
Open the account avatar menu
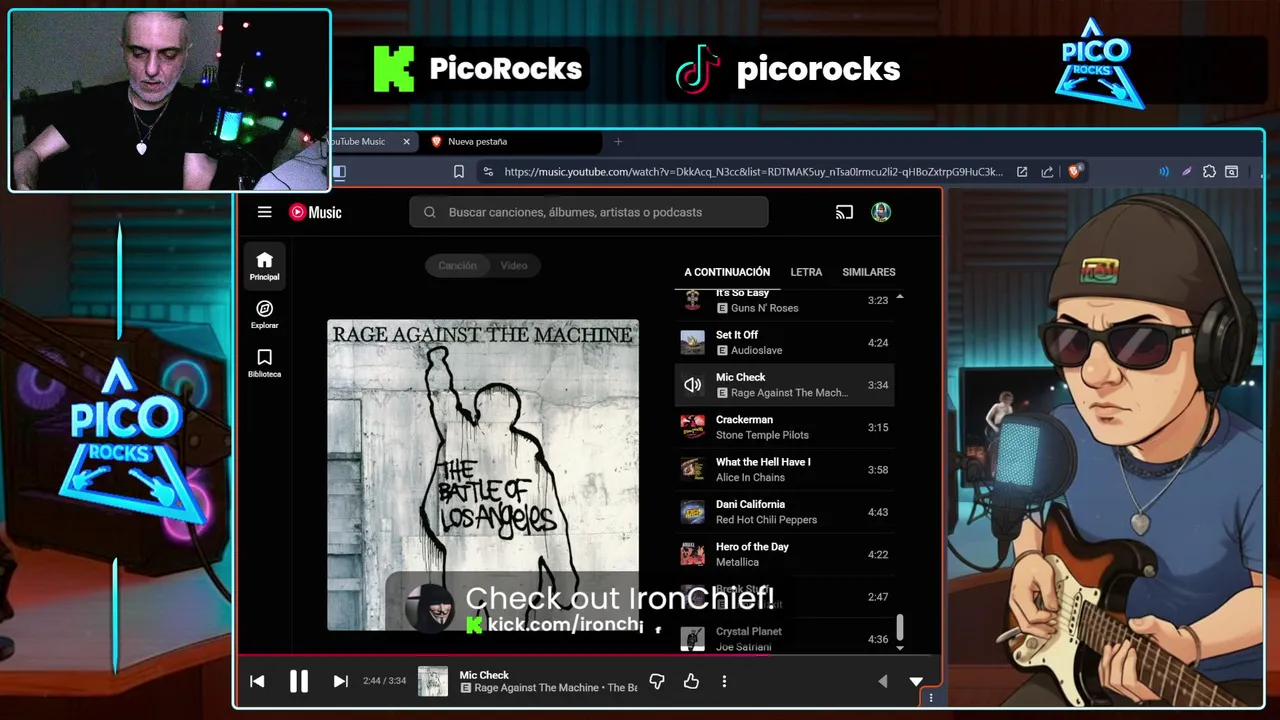point(881,212)
